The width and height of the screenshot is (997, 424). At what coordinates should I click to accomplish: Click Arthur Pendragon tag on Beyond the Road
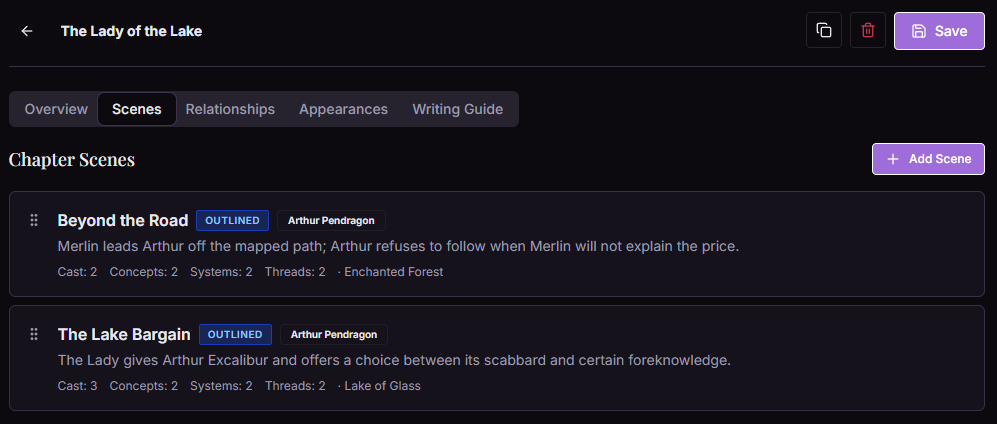(x=331, y=221)
